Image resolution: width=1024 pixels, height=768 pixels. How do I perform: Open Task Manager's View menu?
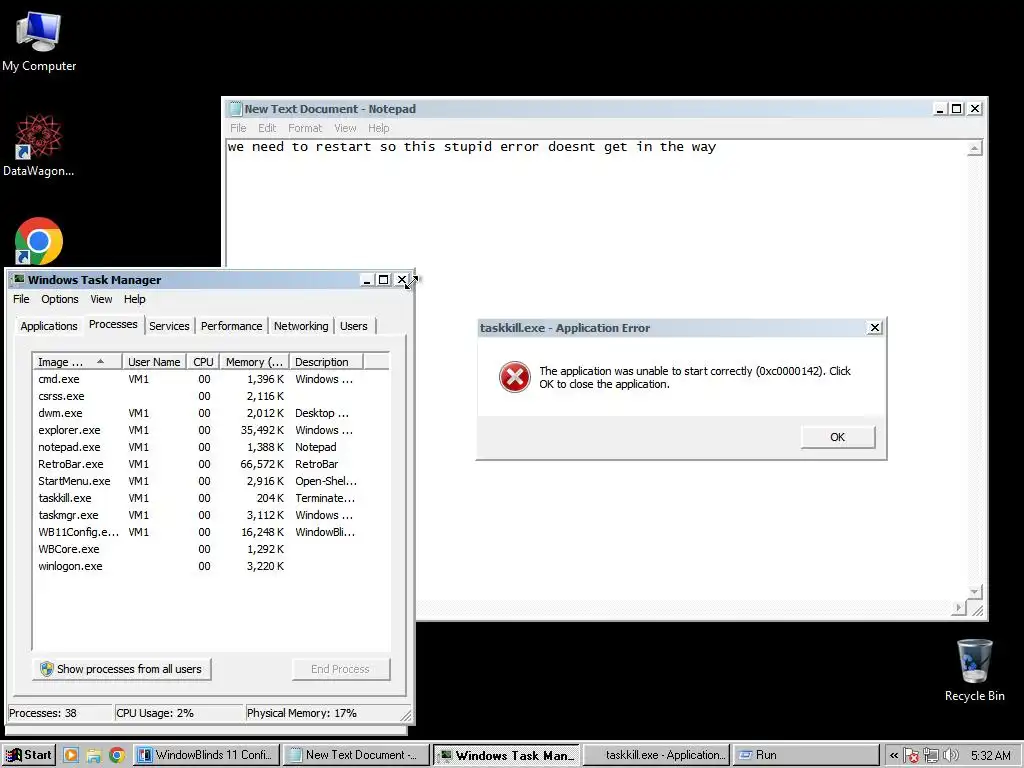[101, 299]
